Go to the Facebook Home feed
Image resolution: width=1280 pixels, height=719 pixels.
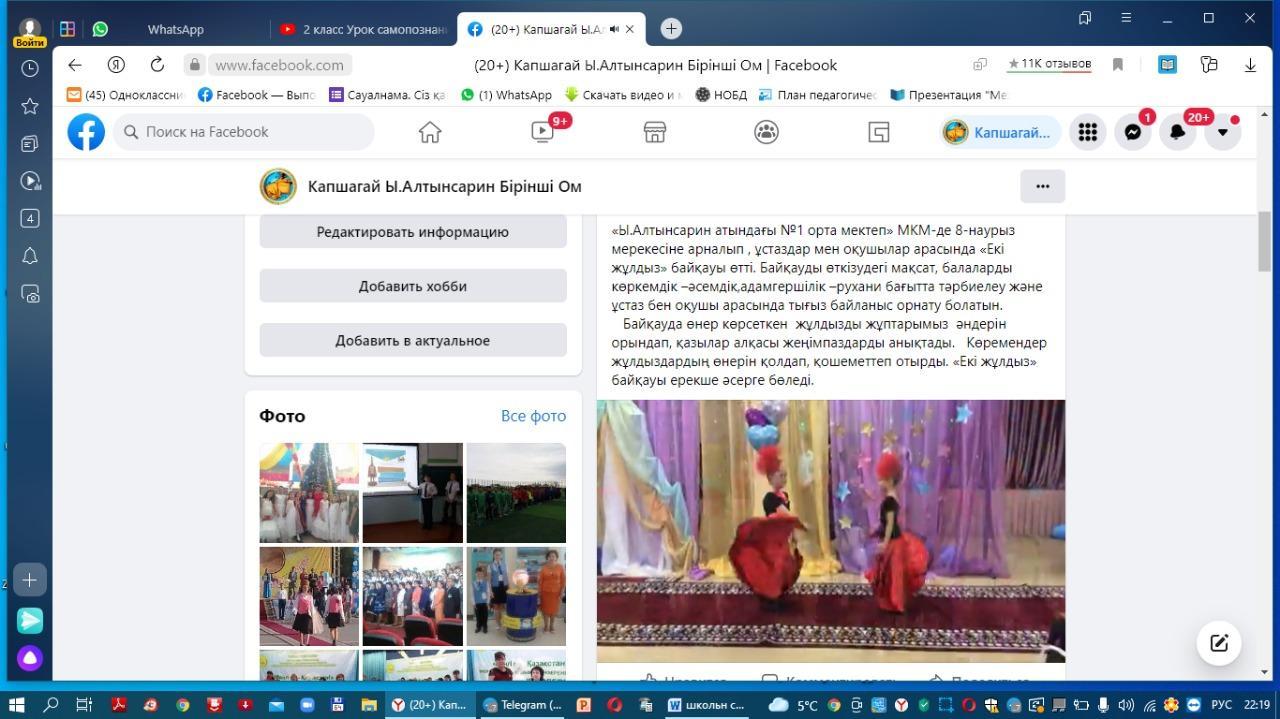[x=430, y=131]
